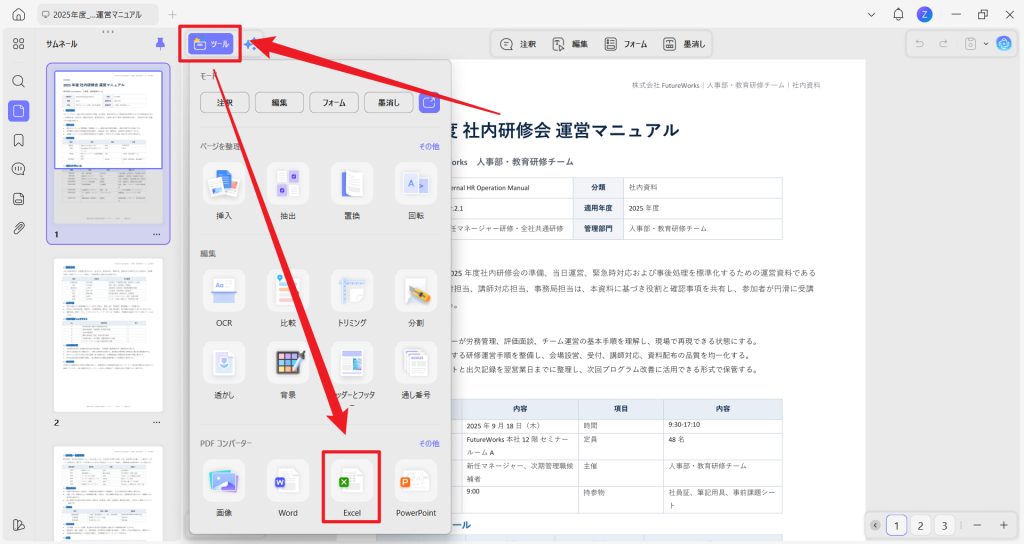Click the AI sparkle icon beside ツール
Image resolution: width=1024 pixels, height=544 pixels.
pyautogui.click(x=249, y=44)
